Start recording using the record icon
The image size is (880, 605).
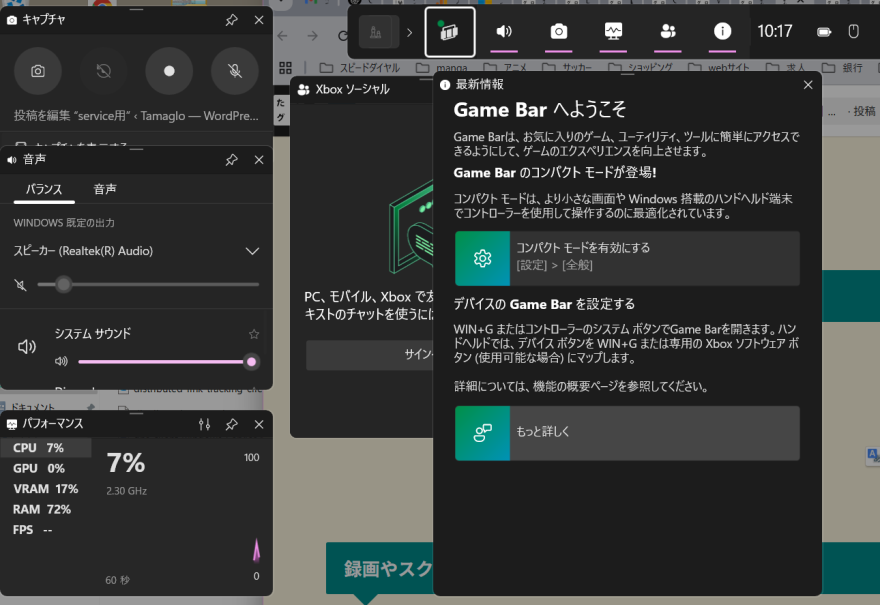(x=169, y=71)
